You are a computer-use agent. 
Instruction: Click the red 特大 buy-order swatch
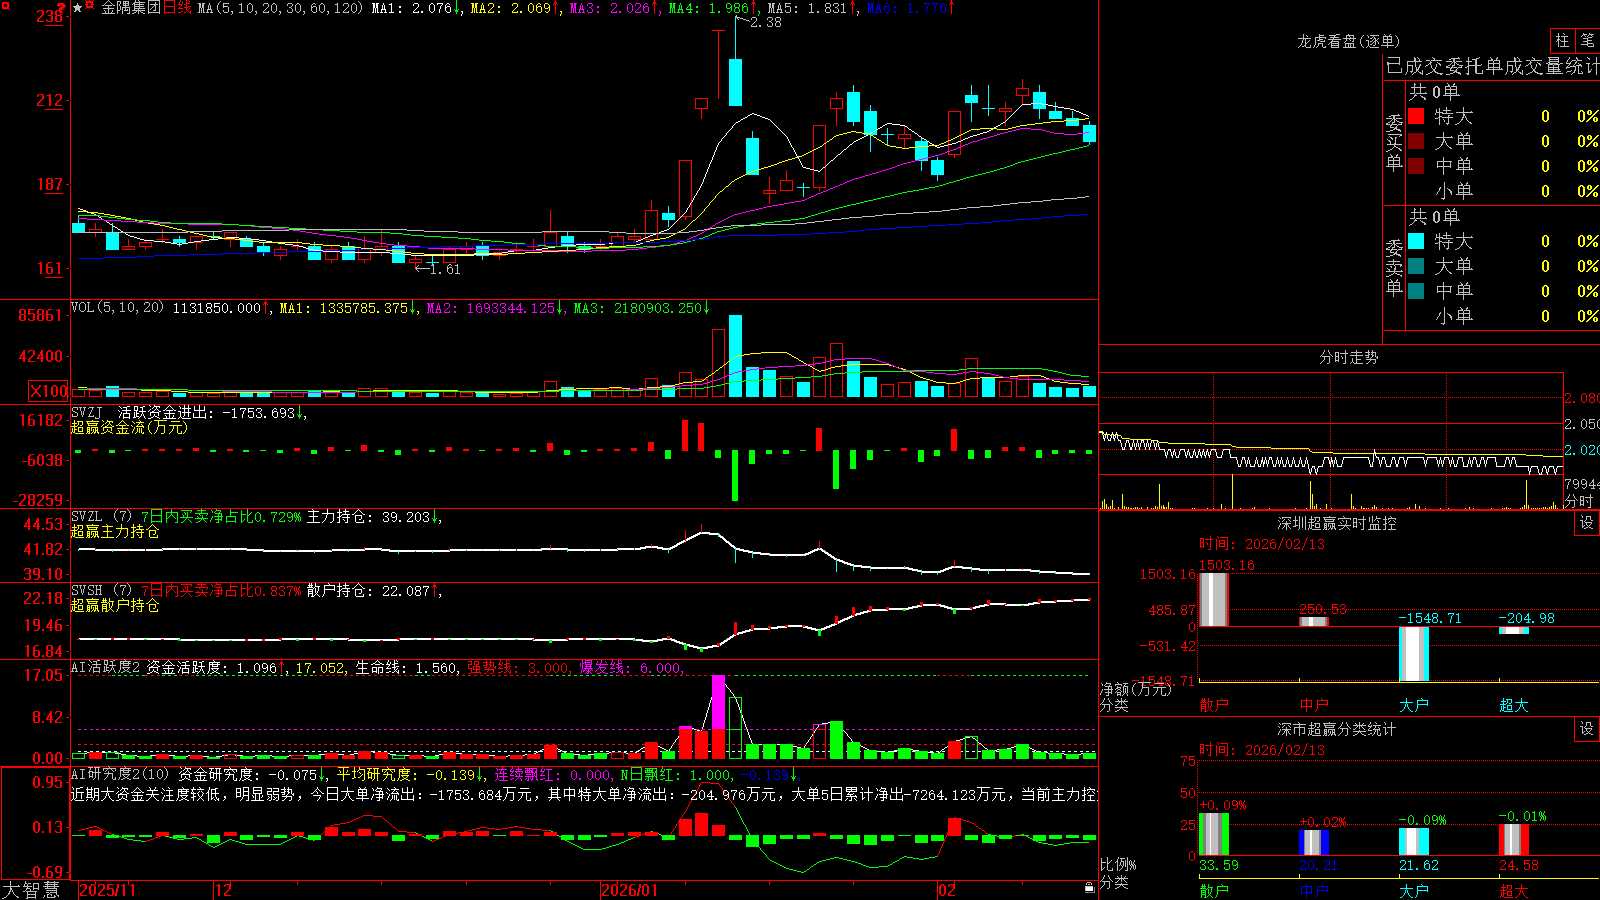[1416, 116]
